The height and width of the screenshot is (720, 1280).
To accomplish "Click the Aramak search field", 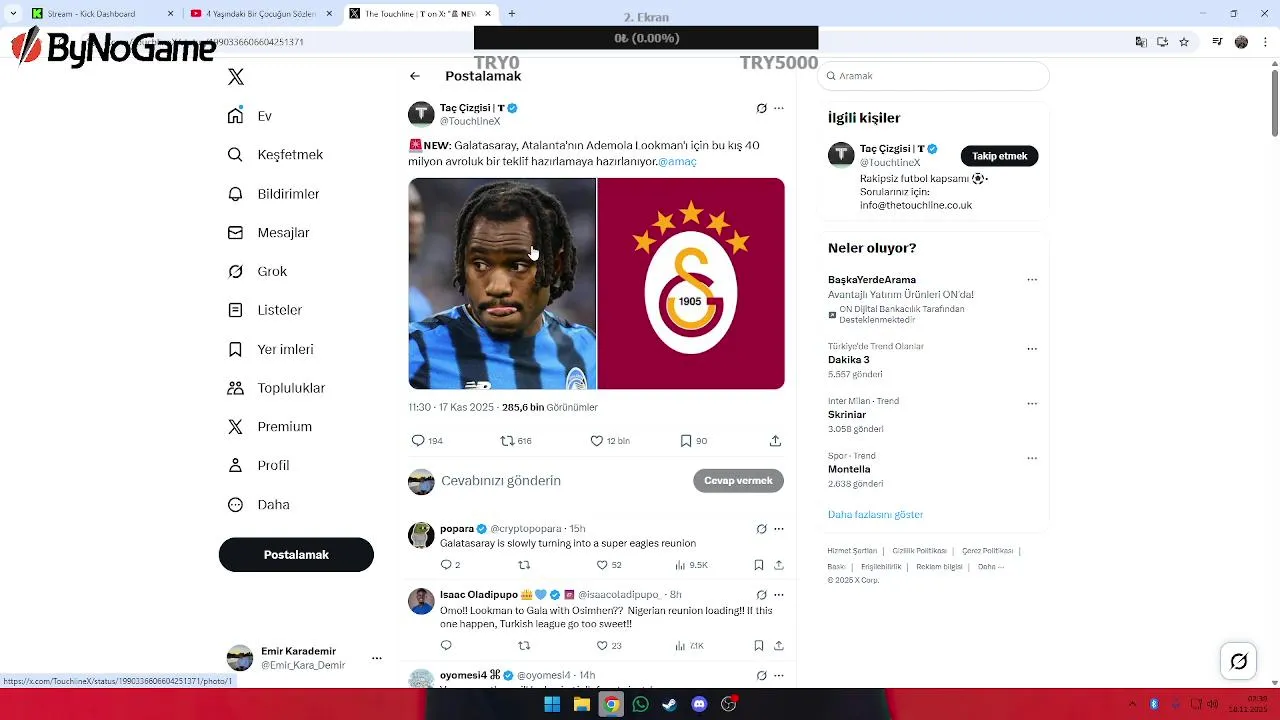I will 934,76.
